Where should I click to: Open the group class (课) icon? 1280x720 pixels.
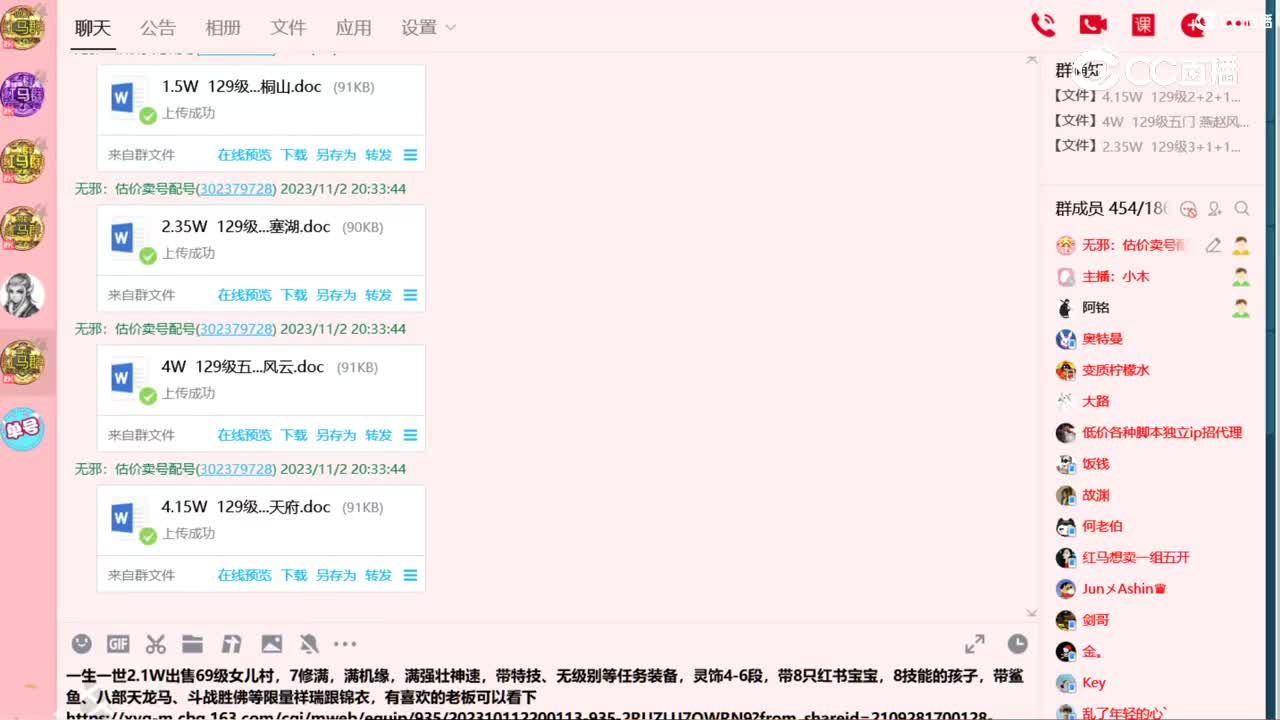(1143, 25)
